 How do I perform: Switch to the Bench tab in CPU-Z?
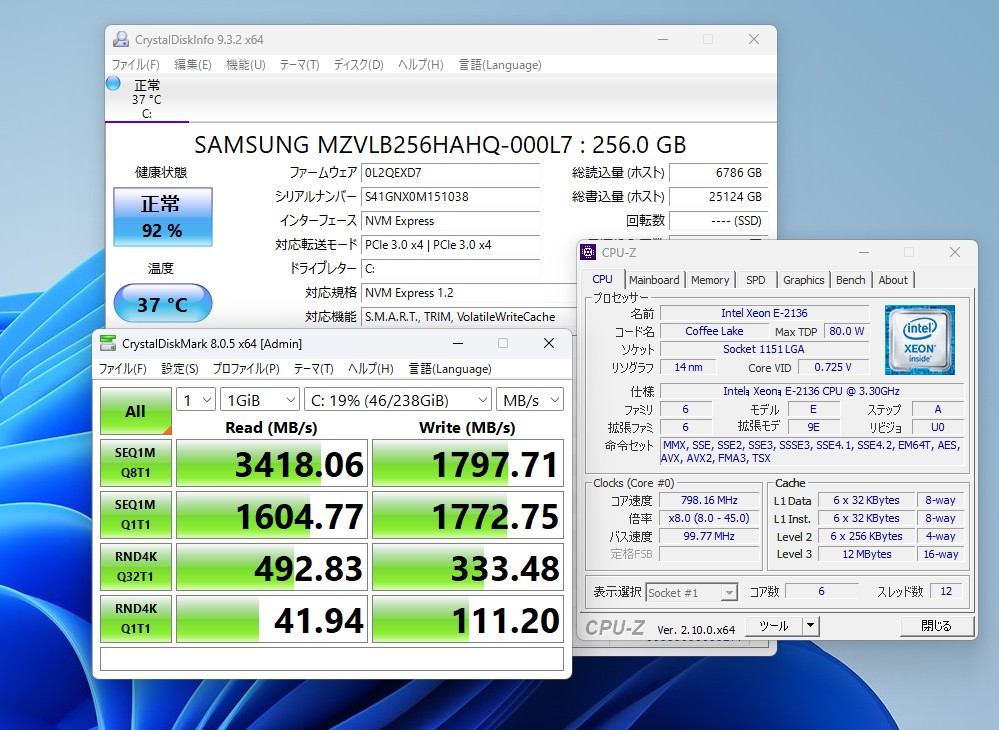tap(851, 280)
